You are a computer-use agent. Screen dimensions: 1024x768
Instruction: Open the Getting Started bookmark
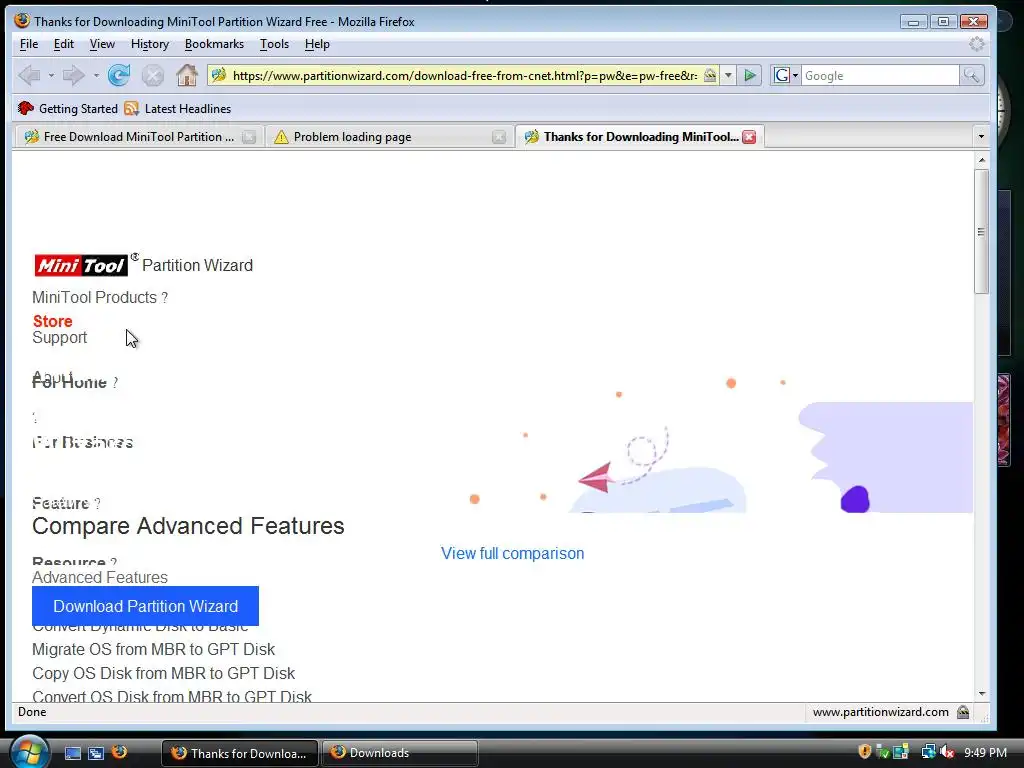[x=68, y=108]
